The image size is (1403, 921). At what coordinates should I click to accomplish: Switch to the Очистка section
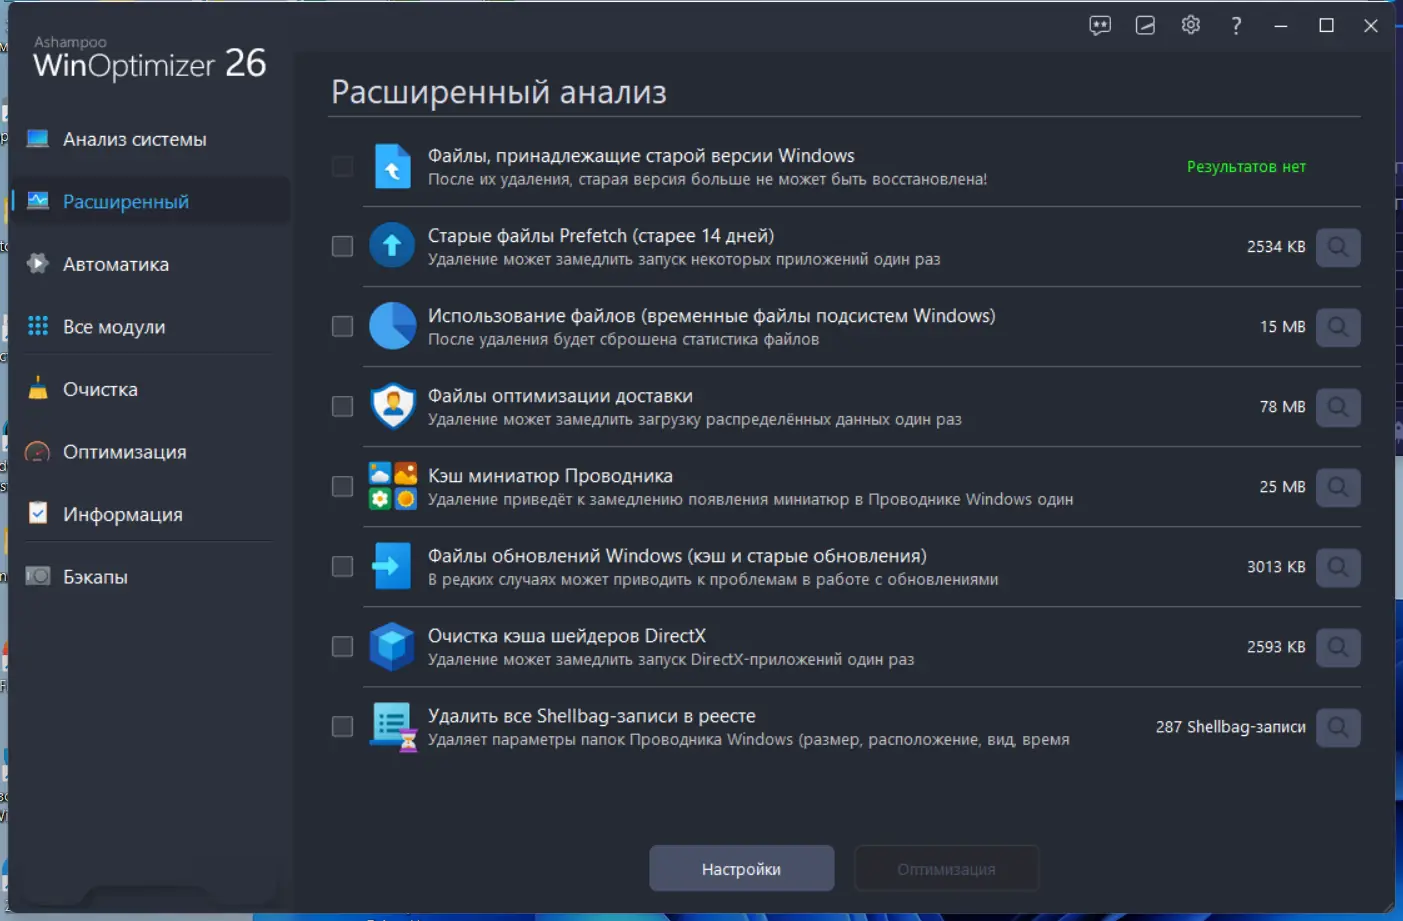pyautogui.click(x=150, y=389)
